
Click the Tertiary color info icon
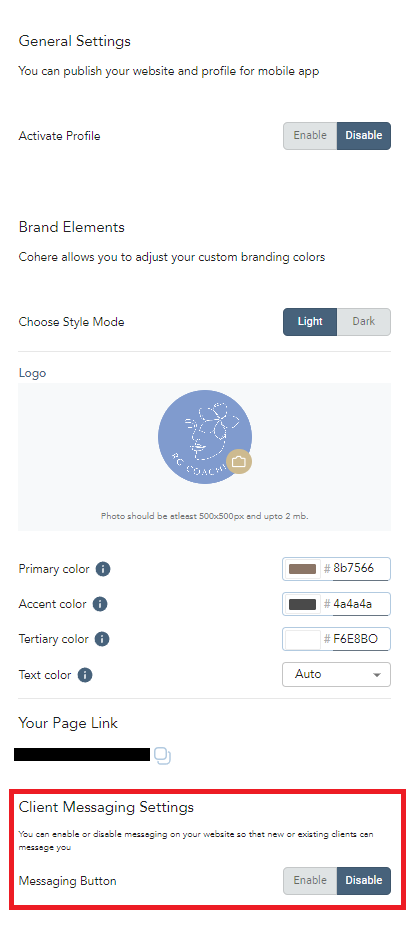point(102,639)
